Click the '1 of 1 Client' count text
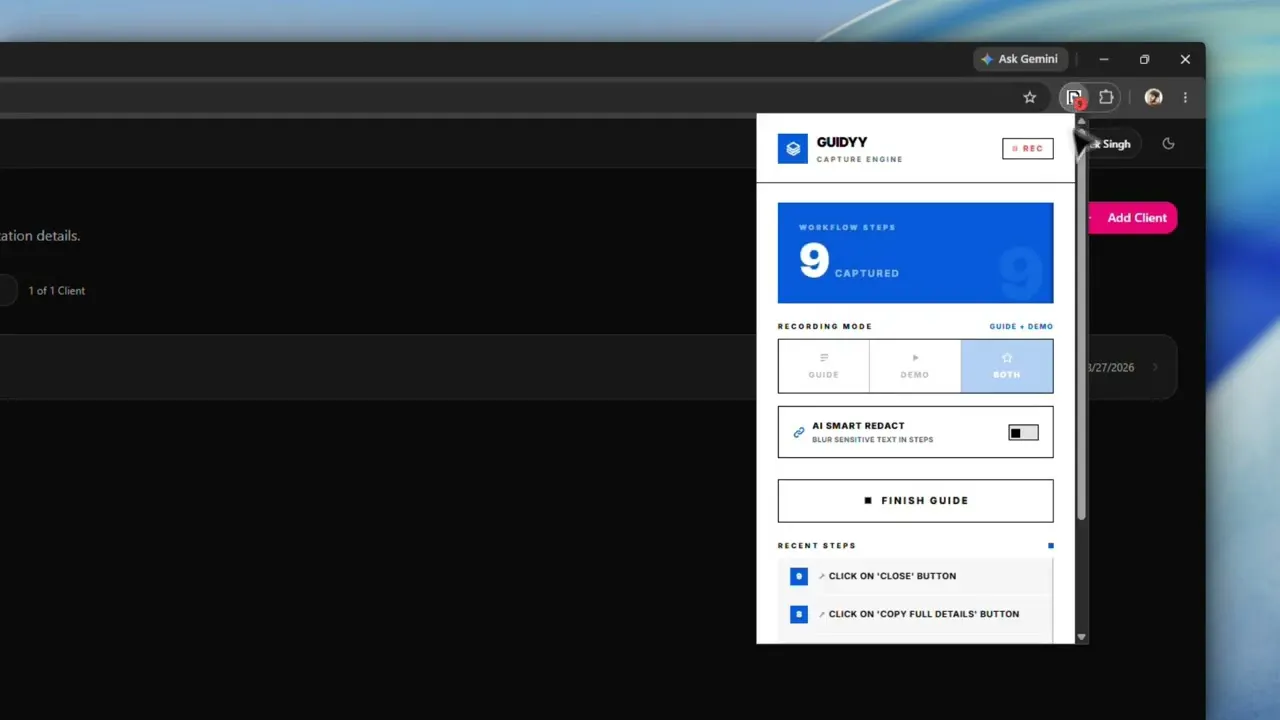This screenshot has width=1280, height=720. tap(57, 291)
